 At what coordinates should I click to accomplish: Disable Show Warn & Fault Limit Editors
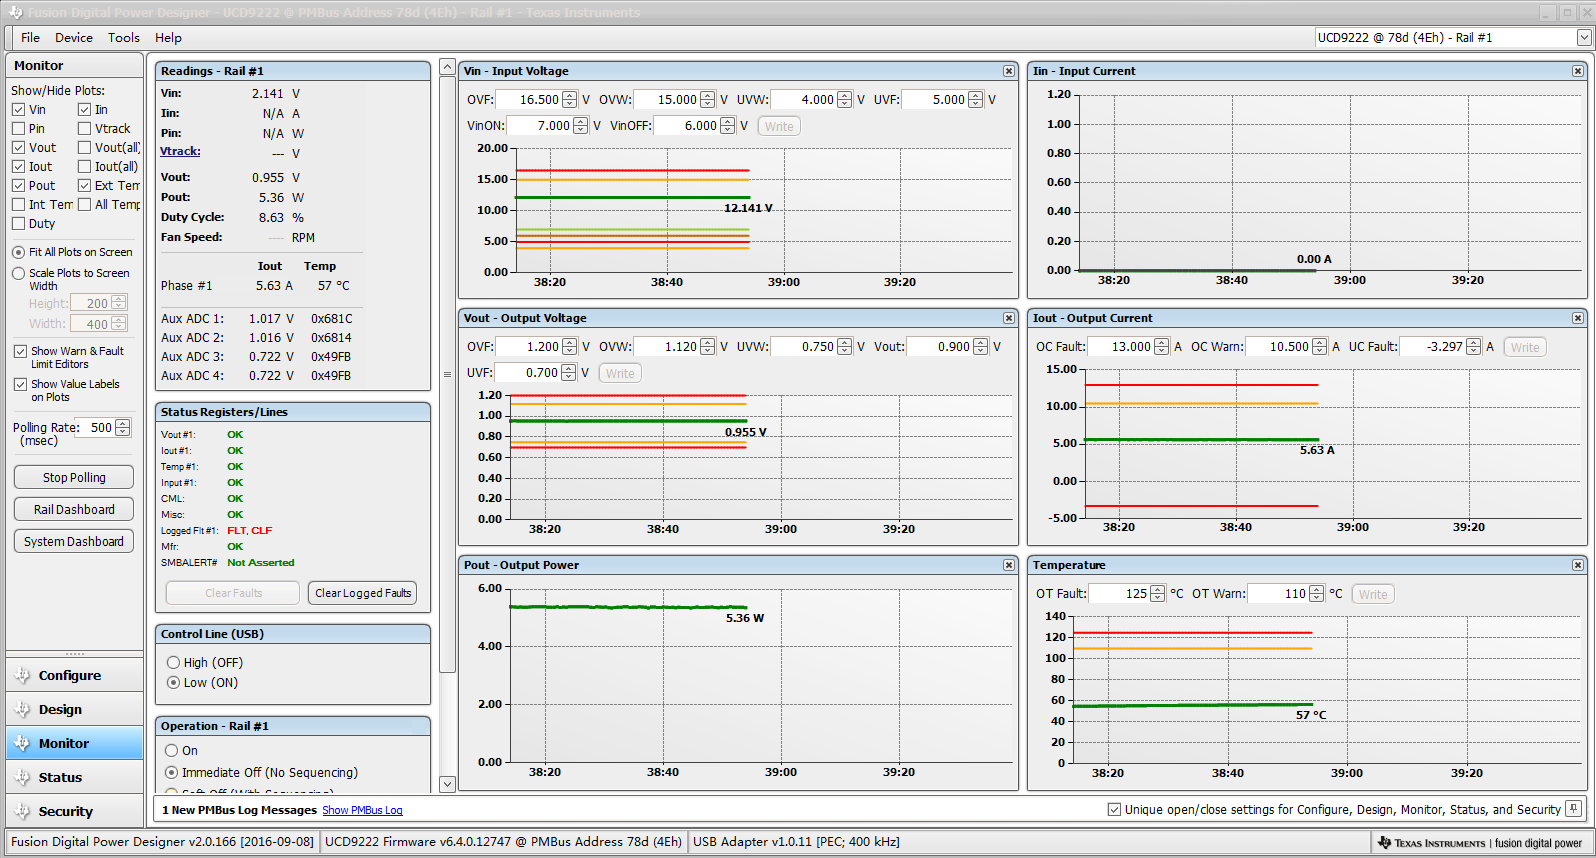(20, 352)
